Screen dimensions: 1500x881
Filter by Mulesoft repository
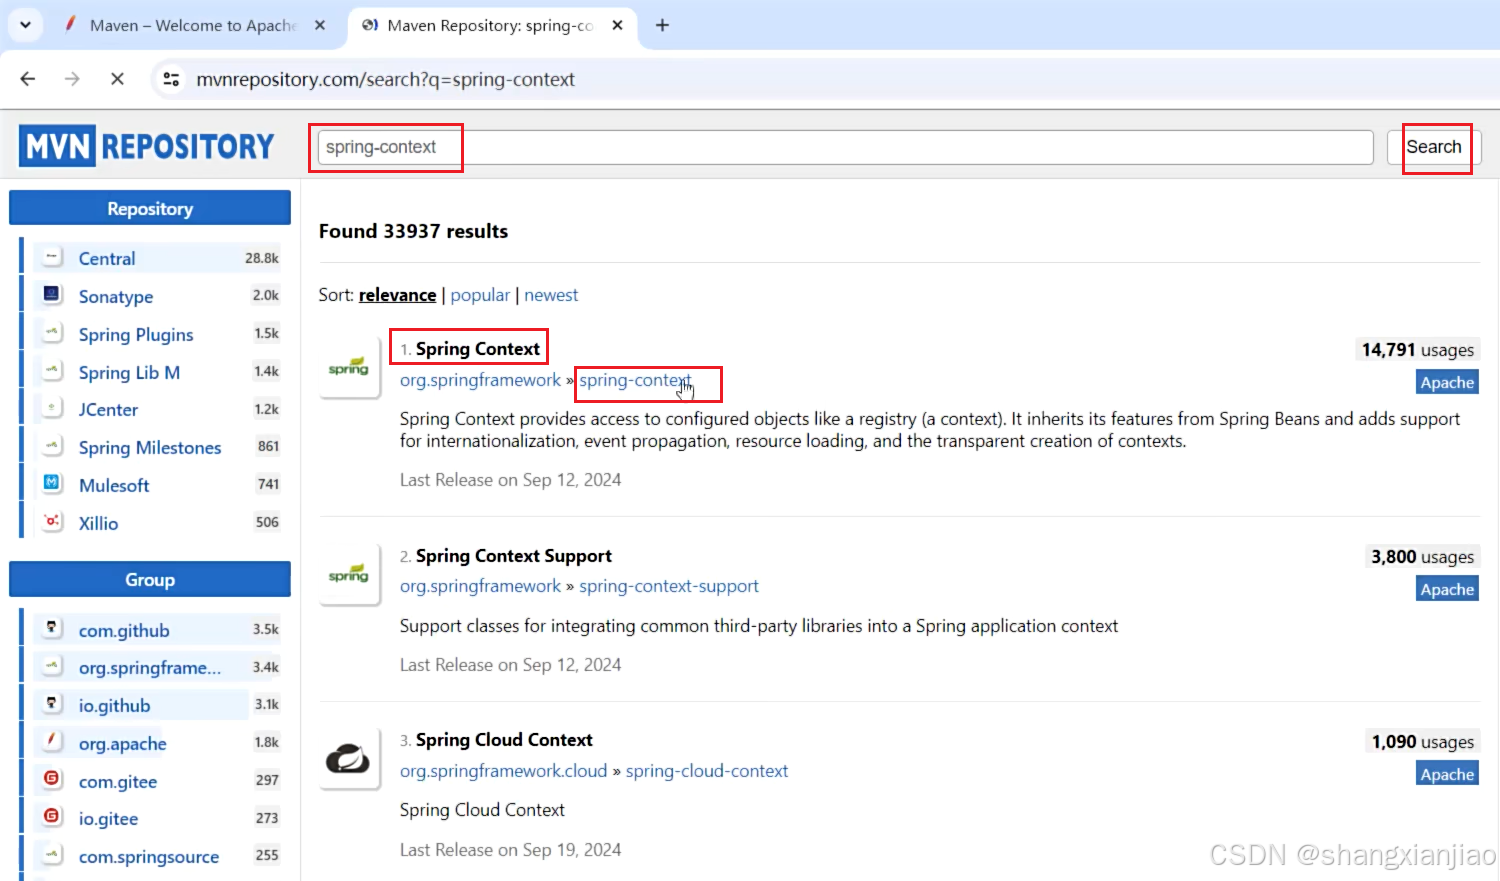[114, 485]
